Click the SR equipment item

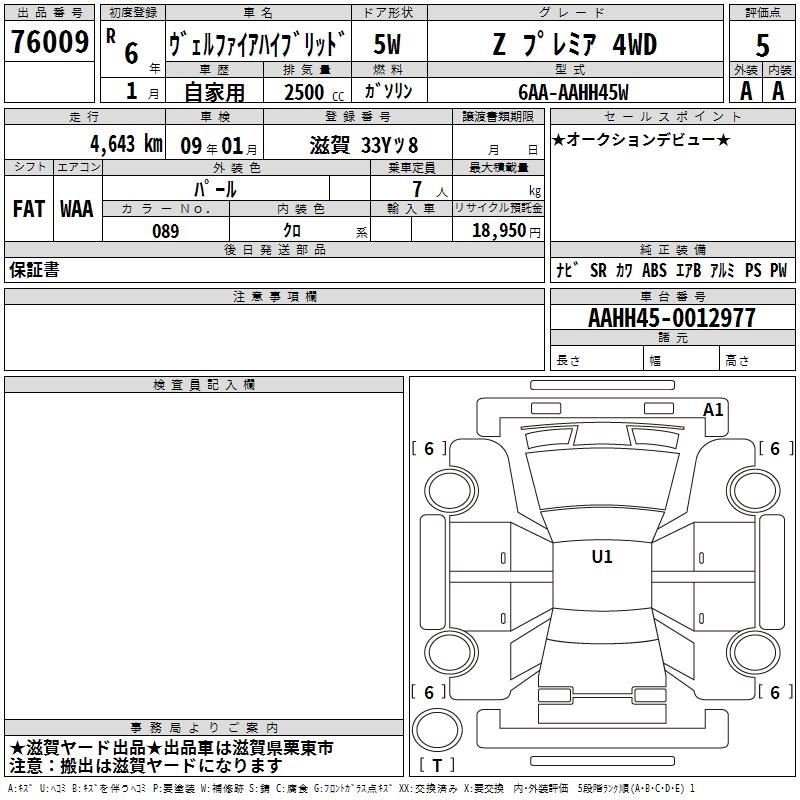click(x=598, y=270)
